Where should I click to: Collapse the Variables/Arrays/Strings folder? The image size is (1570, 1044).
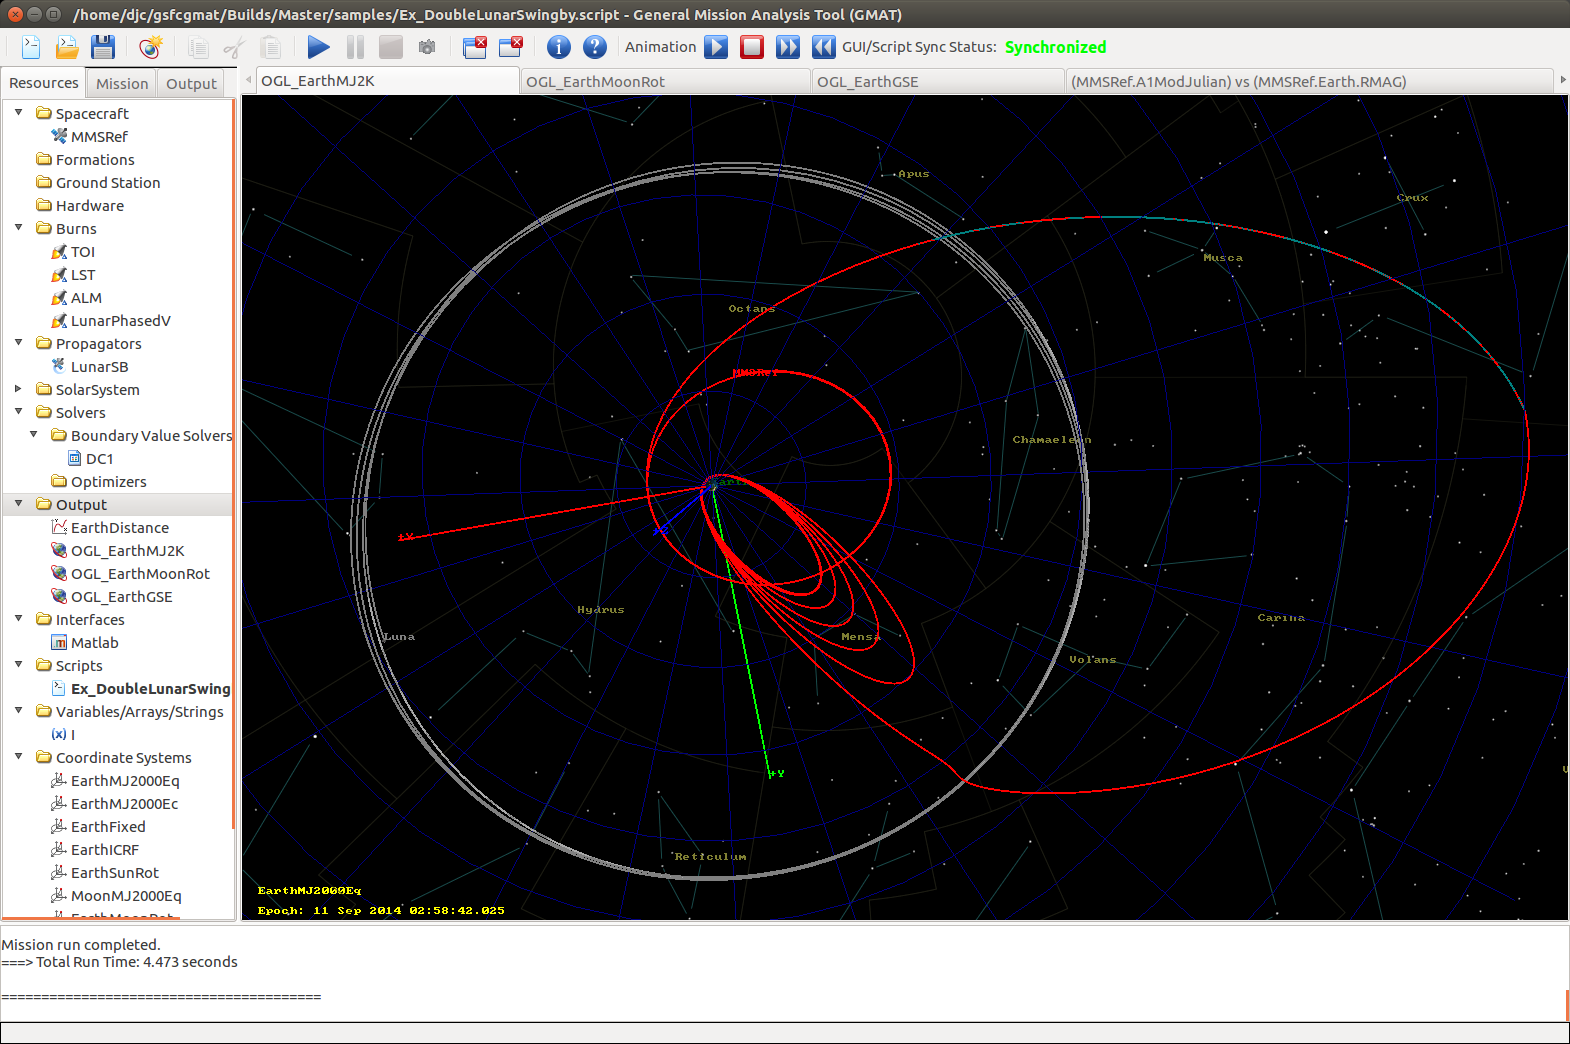[18, 711]
